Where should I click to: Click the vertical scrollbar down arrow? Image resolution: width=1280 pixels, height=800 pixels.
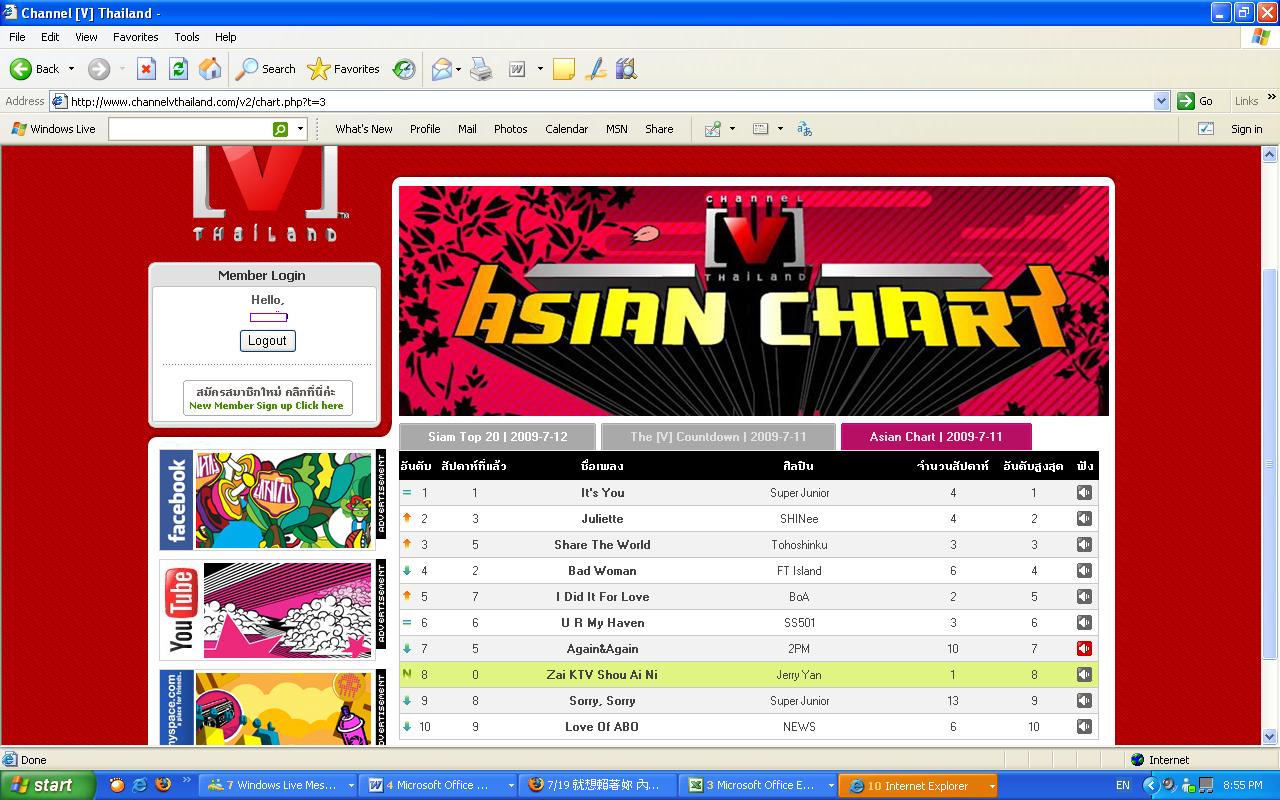click(x=1271, y=737)
